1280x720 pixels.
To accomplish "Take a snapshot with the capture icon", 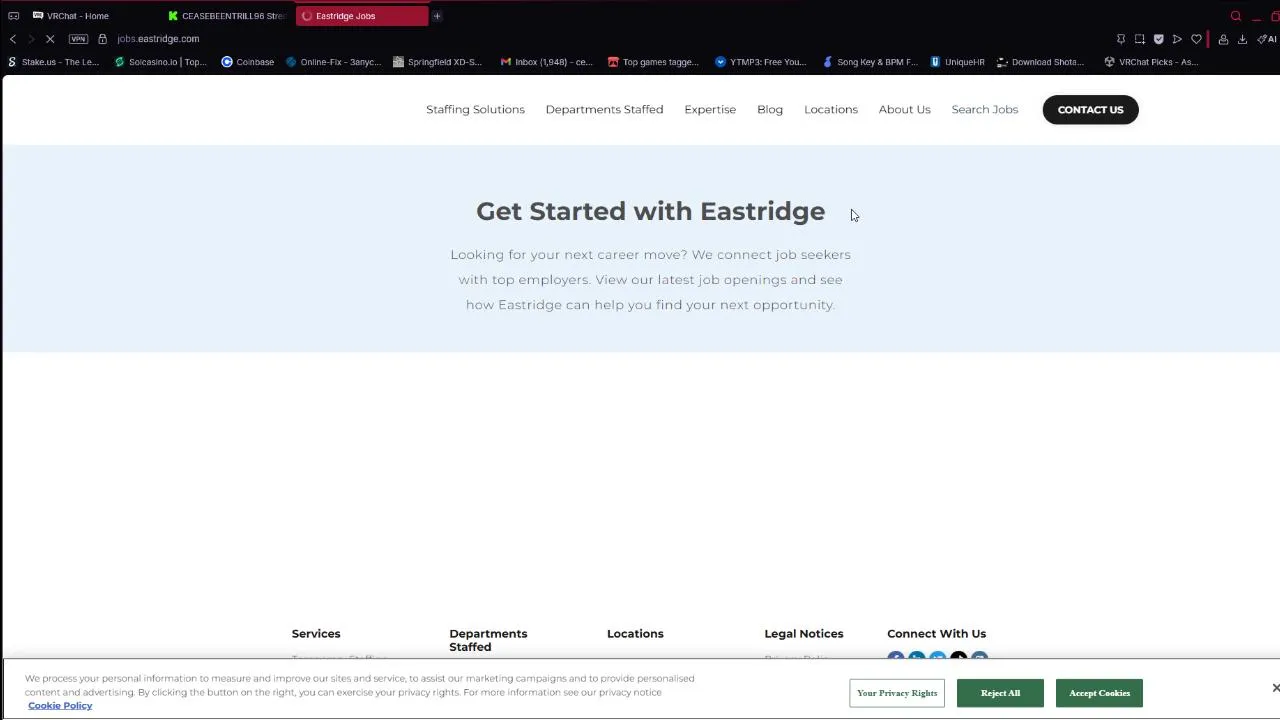I will click(x=1140, y=39).
